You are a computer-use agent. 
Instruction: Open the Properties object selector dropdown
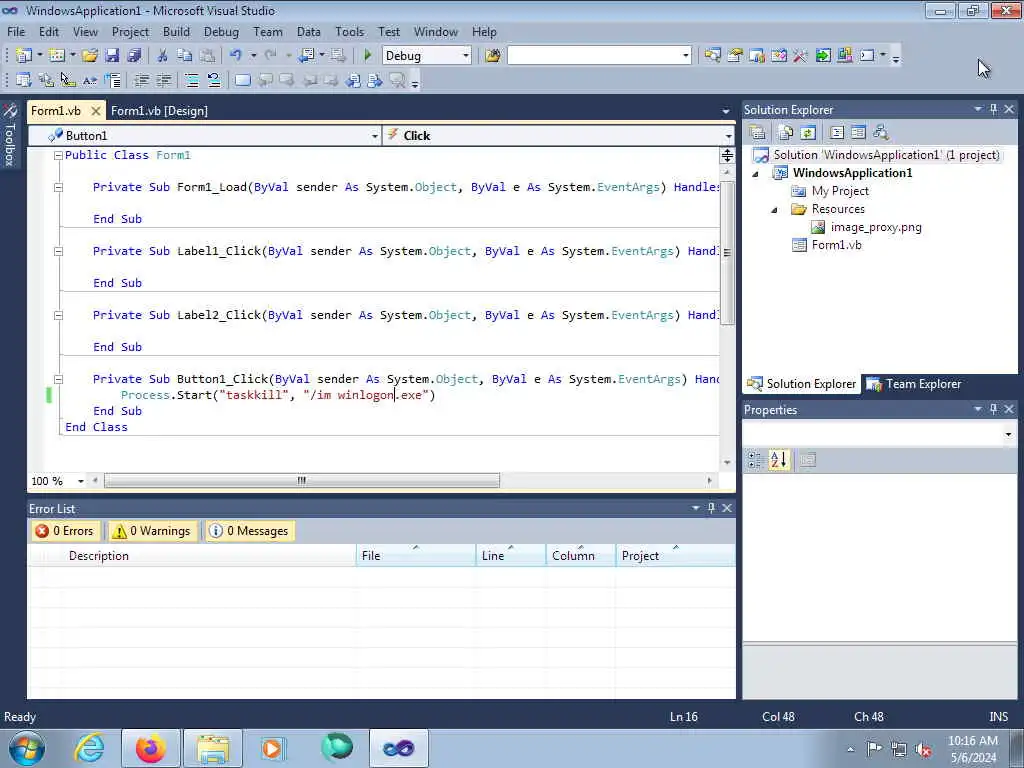tap(1008, 434)
